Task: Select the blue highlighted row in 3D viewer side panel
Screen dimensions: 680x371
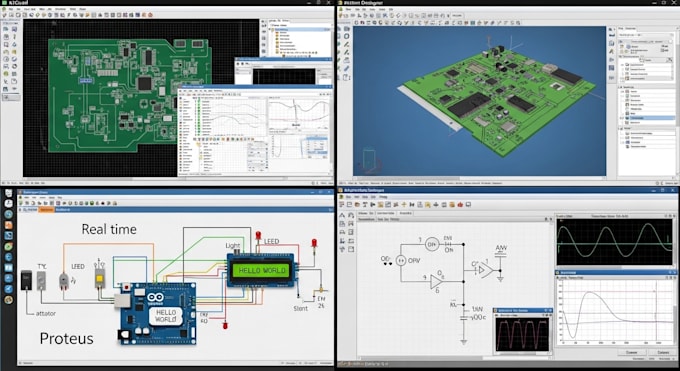Action: [647, 118]
